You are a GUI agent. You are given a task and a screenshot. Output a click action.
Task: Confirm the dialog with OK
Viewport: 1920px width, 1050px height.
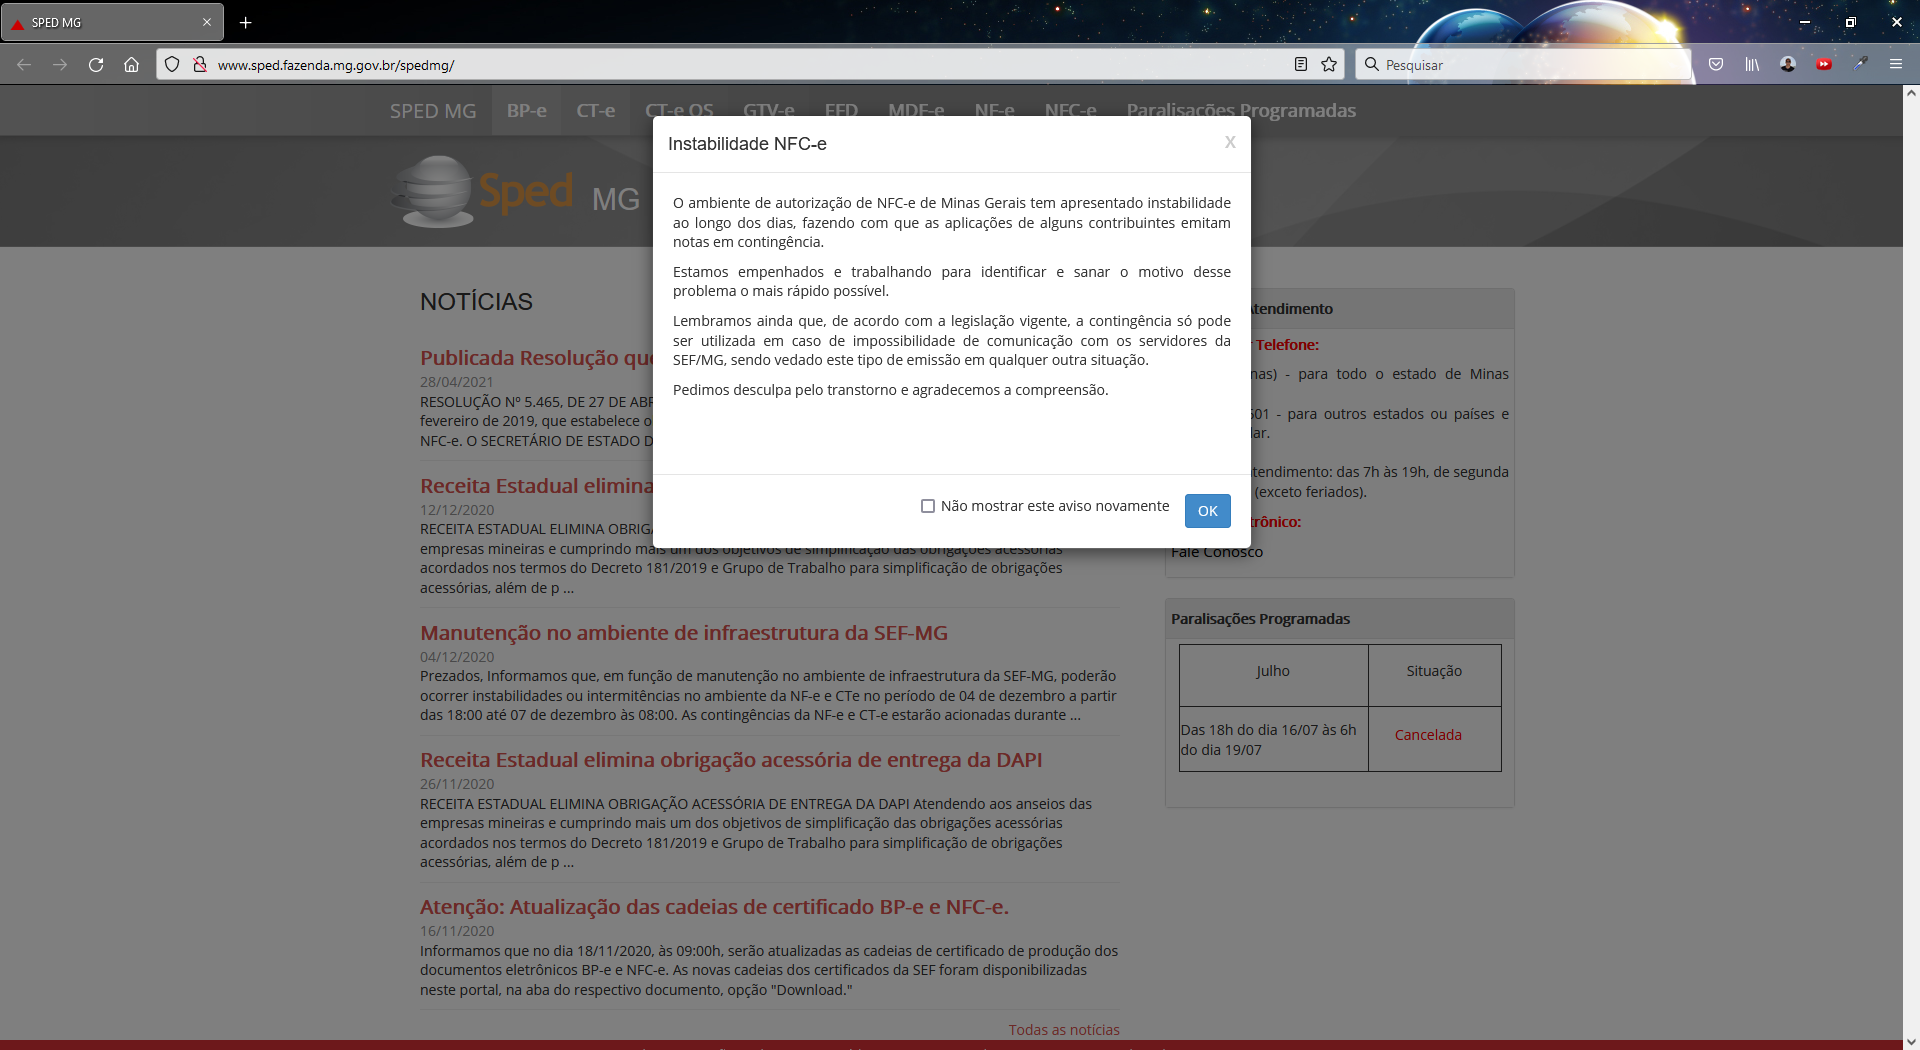[x=1208, y=511]
